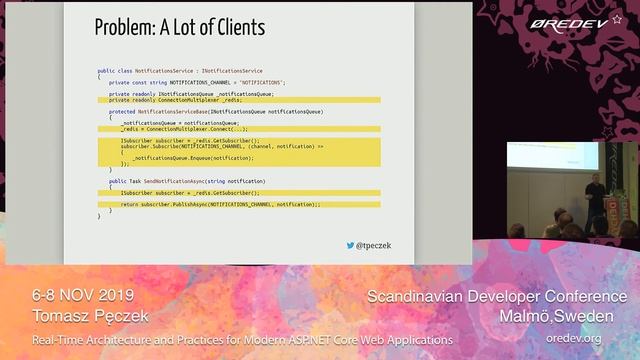The height and width of the screenshot is (360, 640).
Task: Click the 'private readonly INotificationsQueue' line
Action: pyautogui.click(x=191, y=94)
